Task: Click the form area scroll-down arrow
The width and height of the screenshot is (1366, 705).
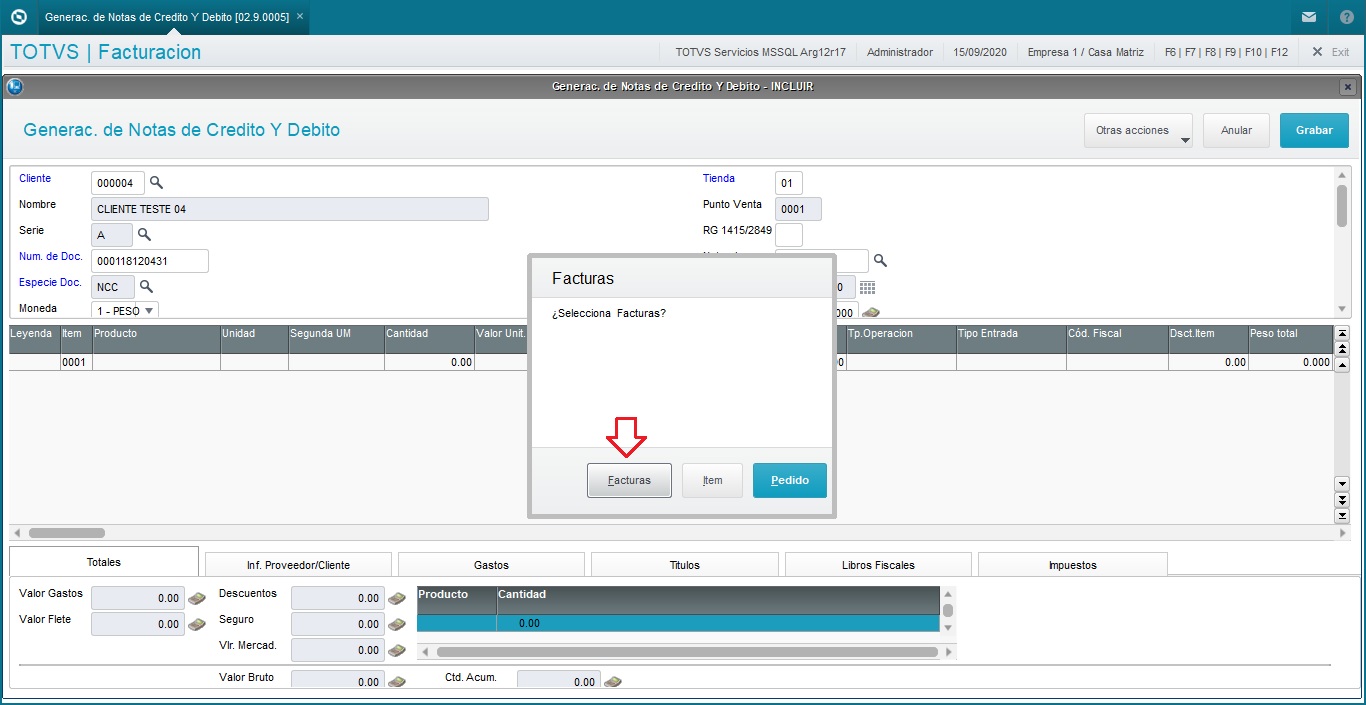Action: (x=1342, y=309)
